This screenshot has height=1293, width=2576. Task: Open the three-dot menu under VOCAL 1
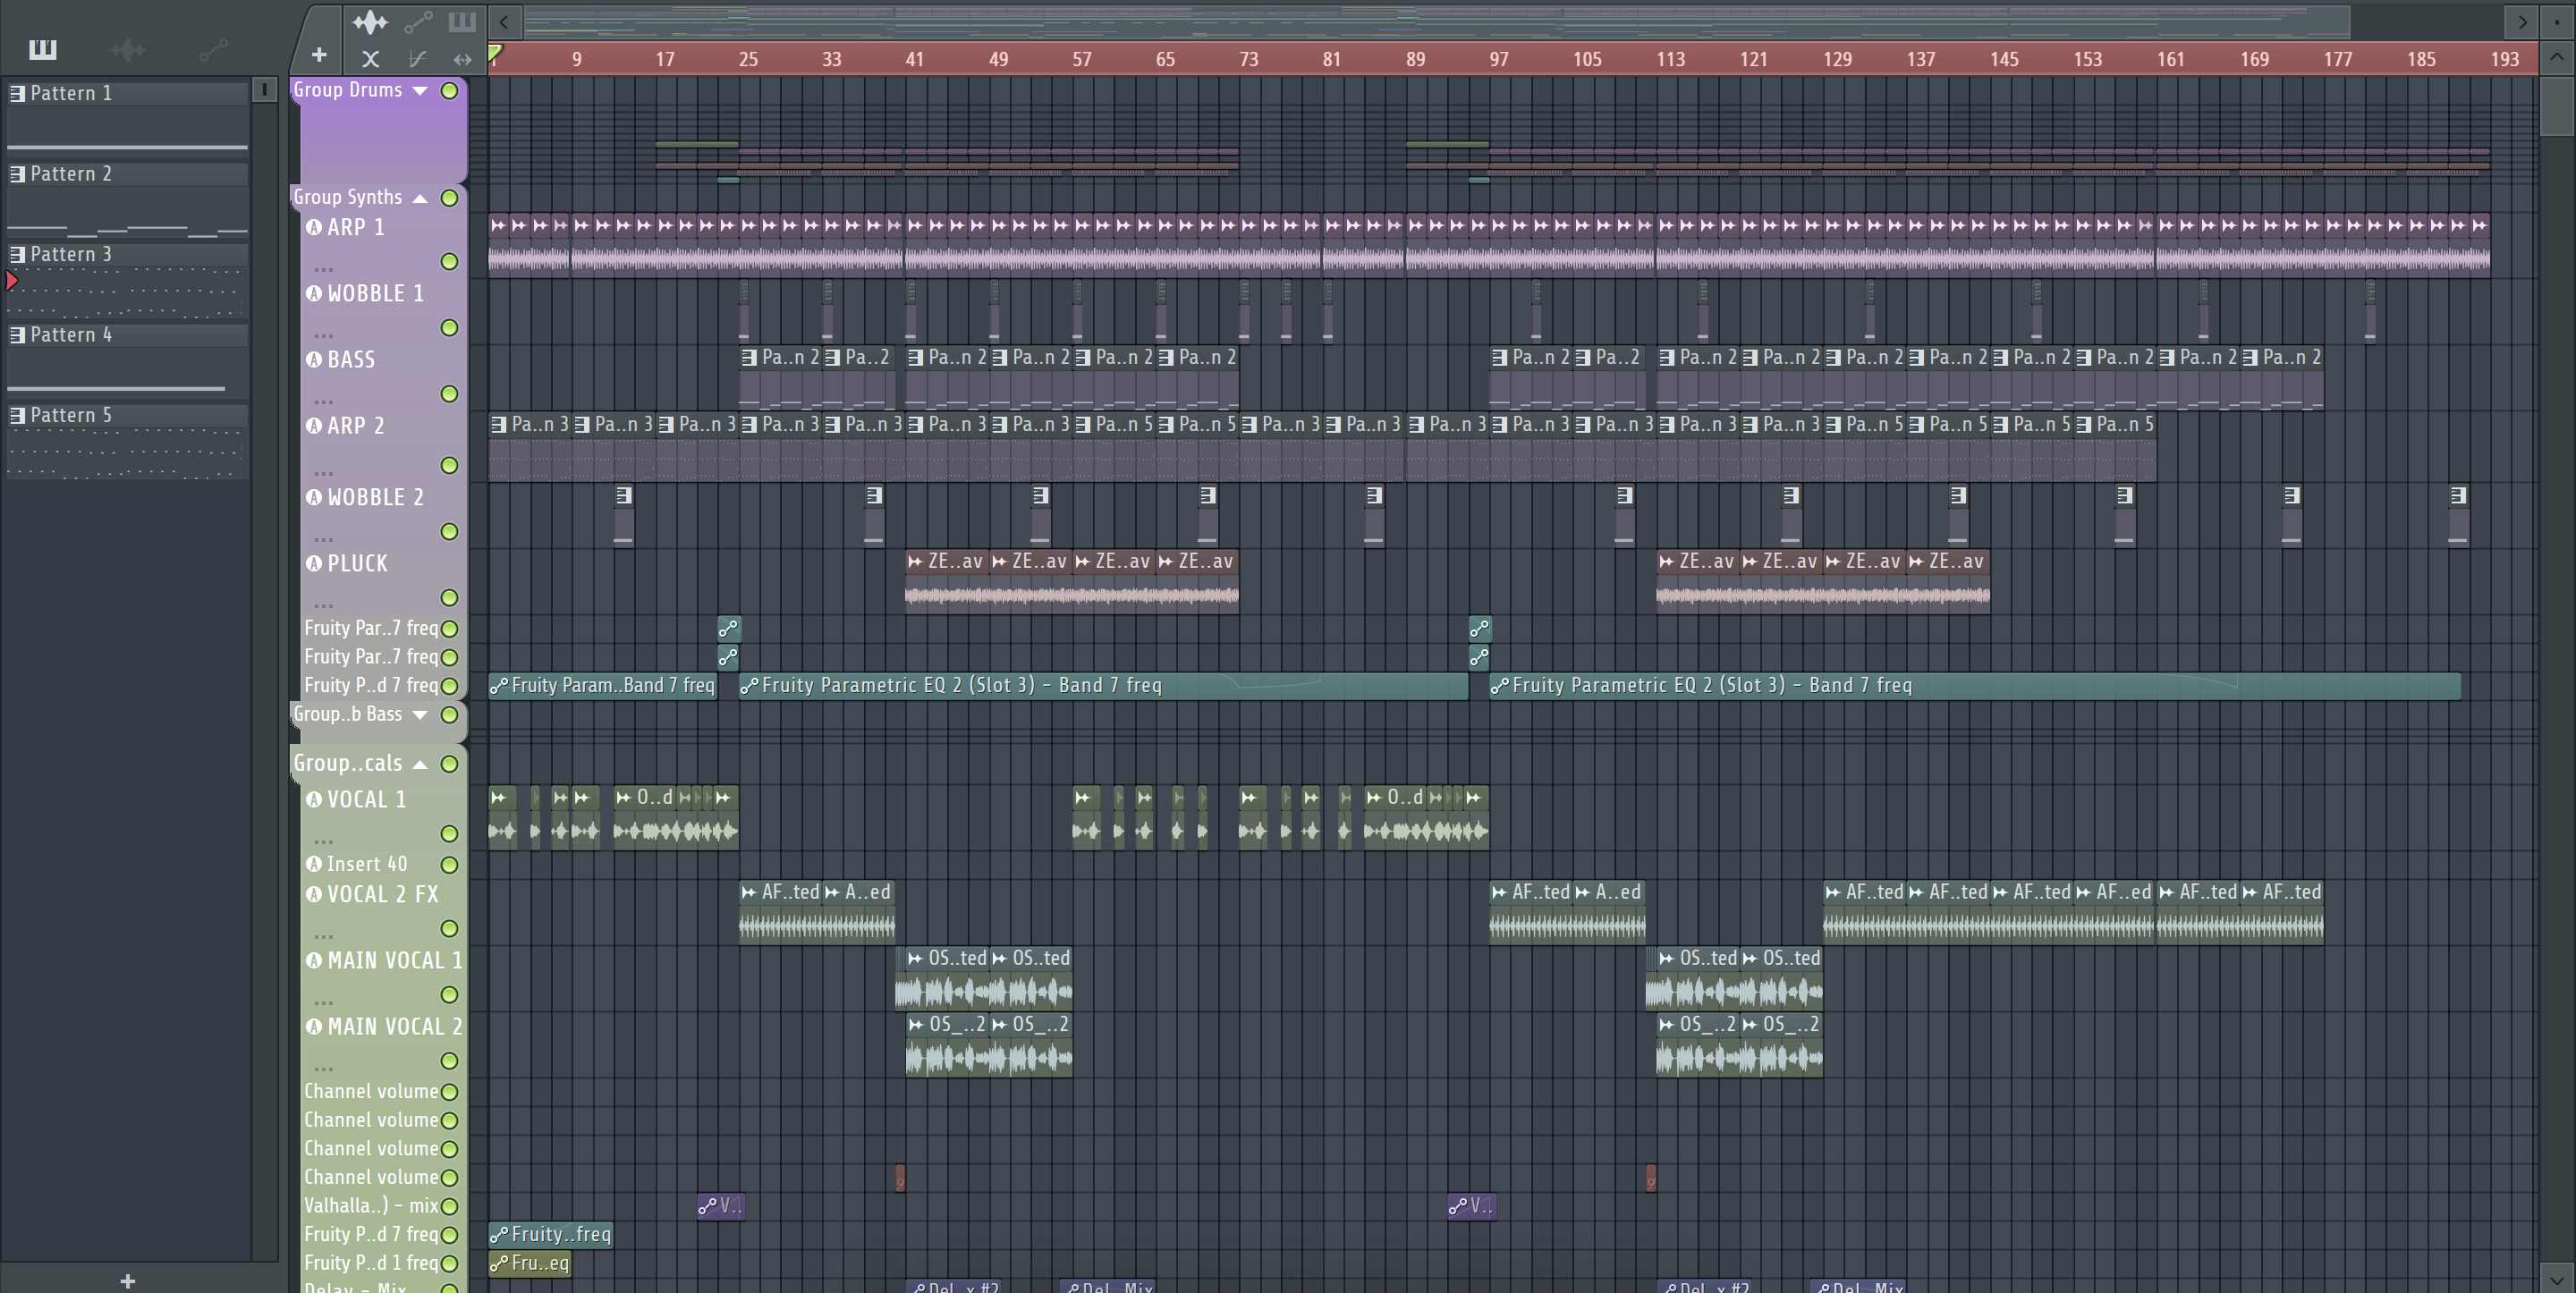click(323, 841)
